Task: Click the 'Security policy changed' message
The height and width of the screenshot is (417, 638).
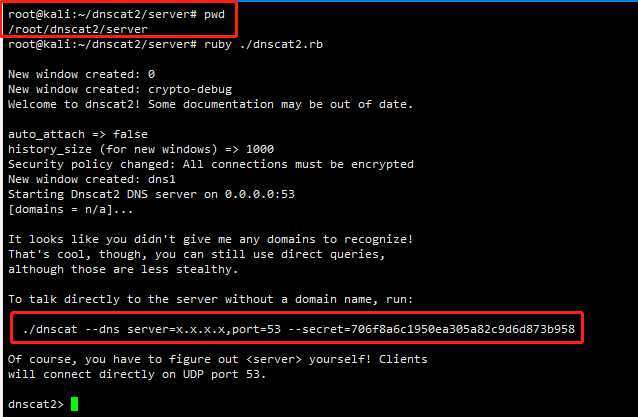Action: 211,164
